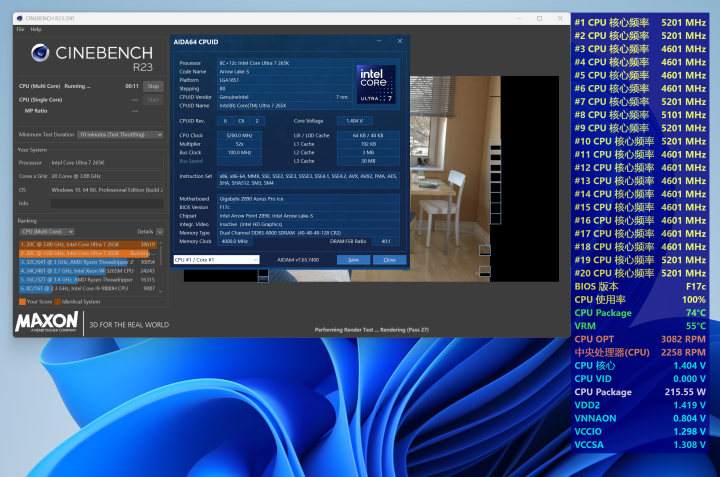
Task: Click the CPU OPT 3082 RPM row
Action: click(640, 339)
